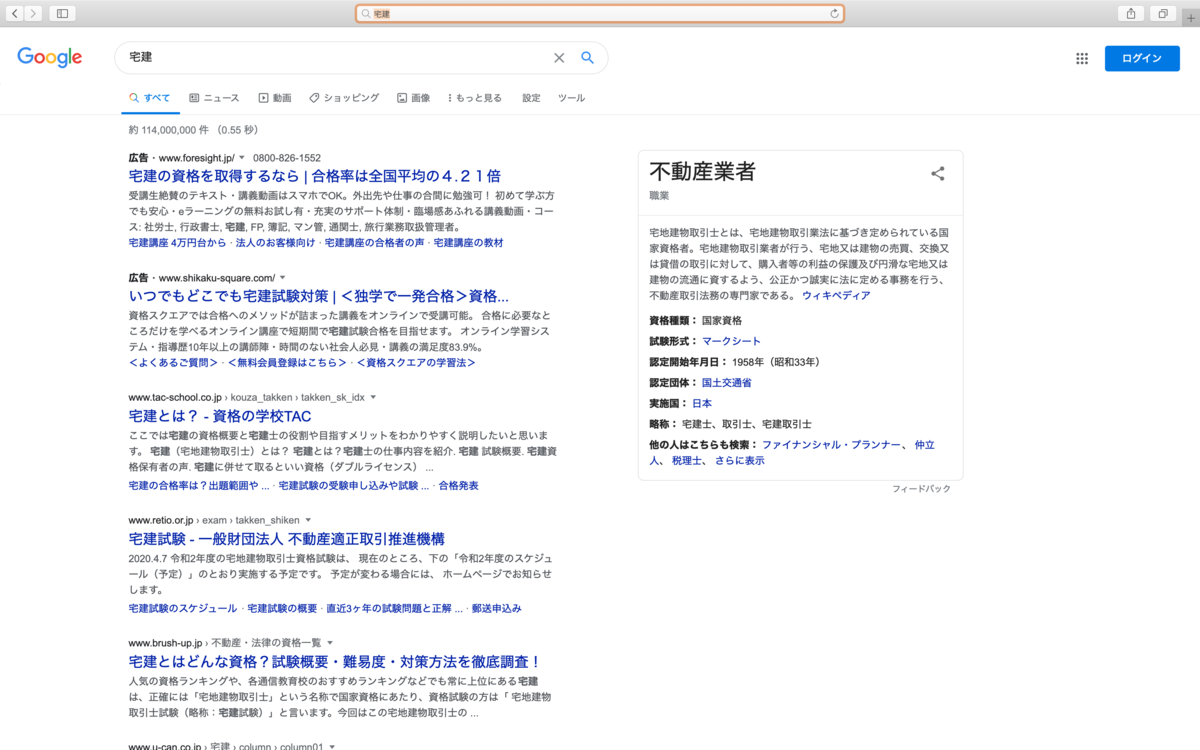Share the 不動産業者 knowledge panel
The width and height of the screenshot is (1200, 750).
pyautogui.click(x=938, y=174)
